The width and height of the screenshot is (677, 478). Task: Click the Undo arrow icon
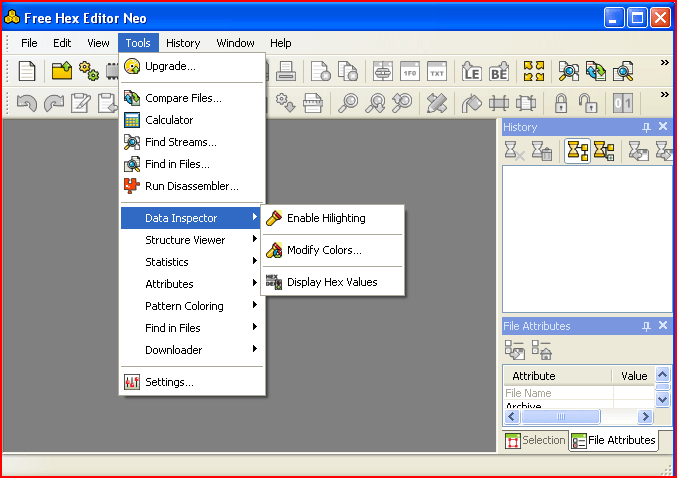[x=27, y=103]
